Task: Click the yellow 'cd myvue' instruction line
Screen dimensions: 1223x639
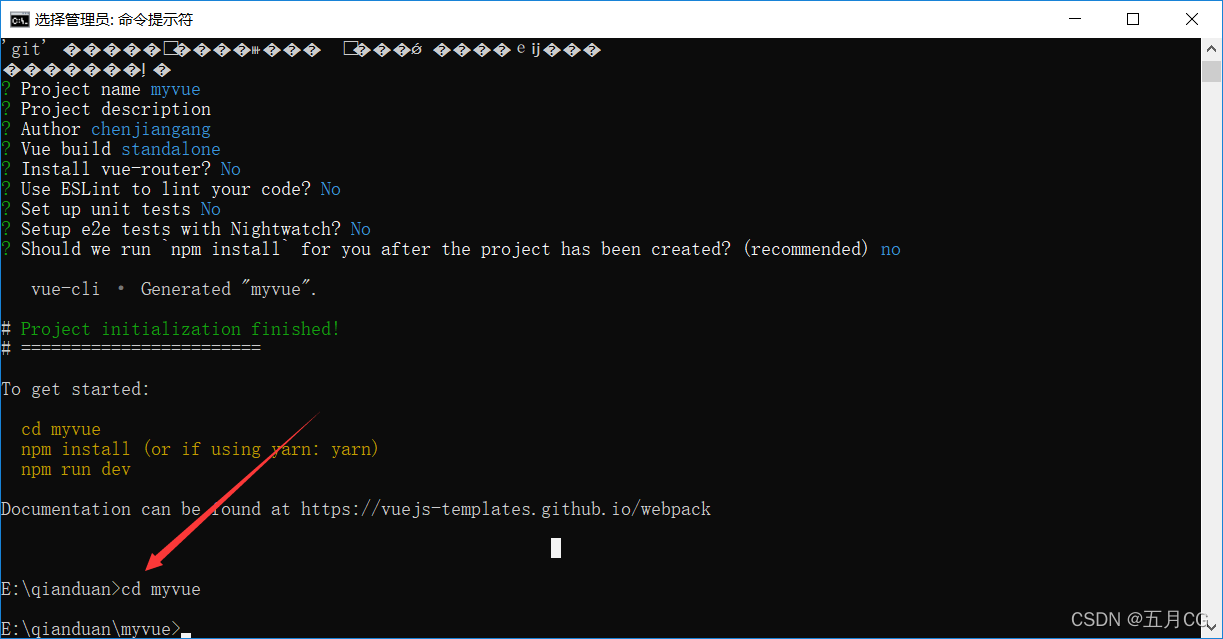Action: (x=61, y=429)
